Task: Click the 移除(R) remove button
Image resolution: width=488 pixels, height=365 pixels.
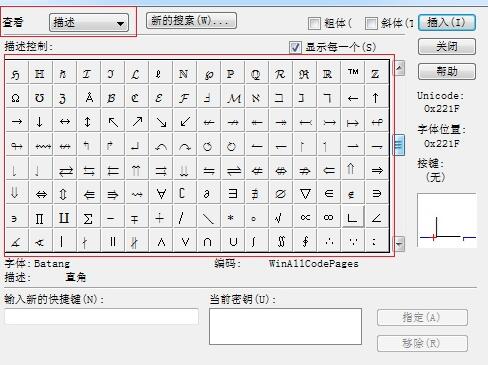Action: (422, 343)
